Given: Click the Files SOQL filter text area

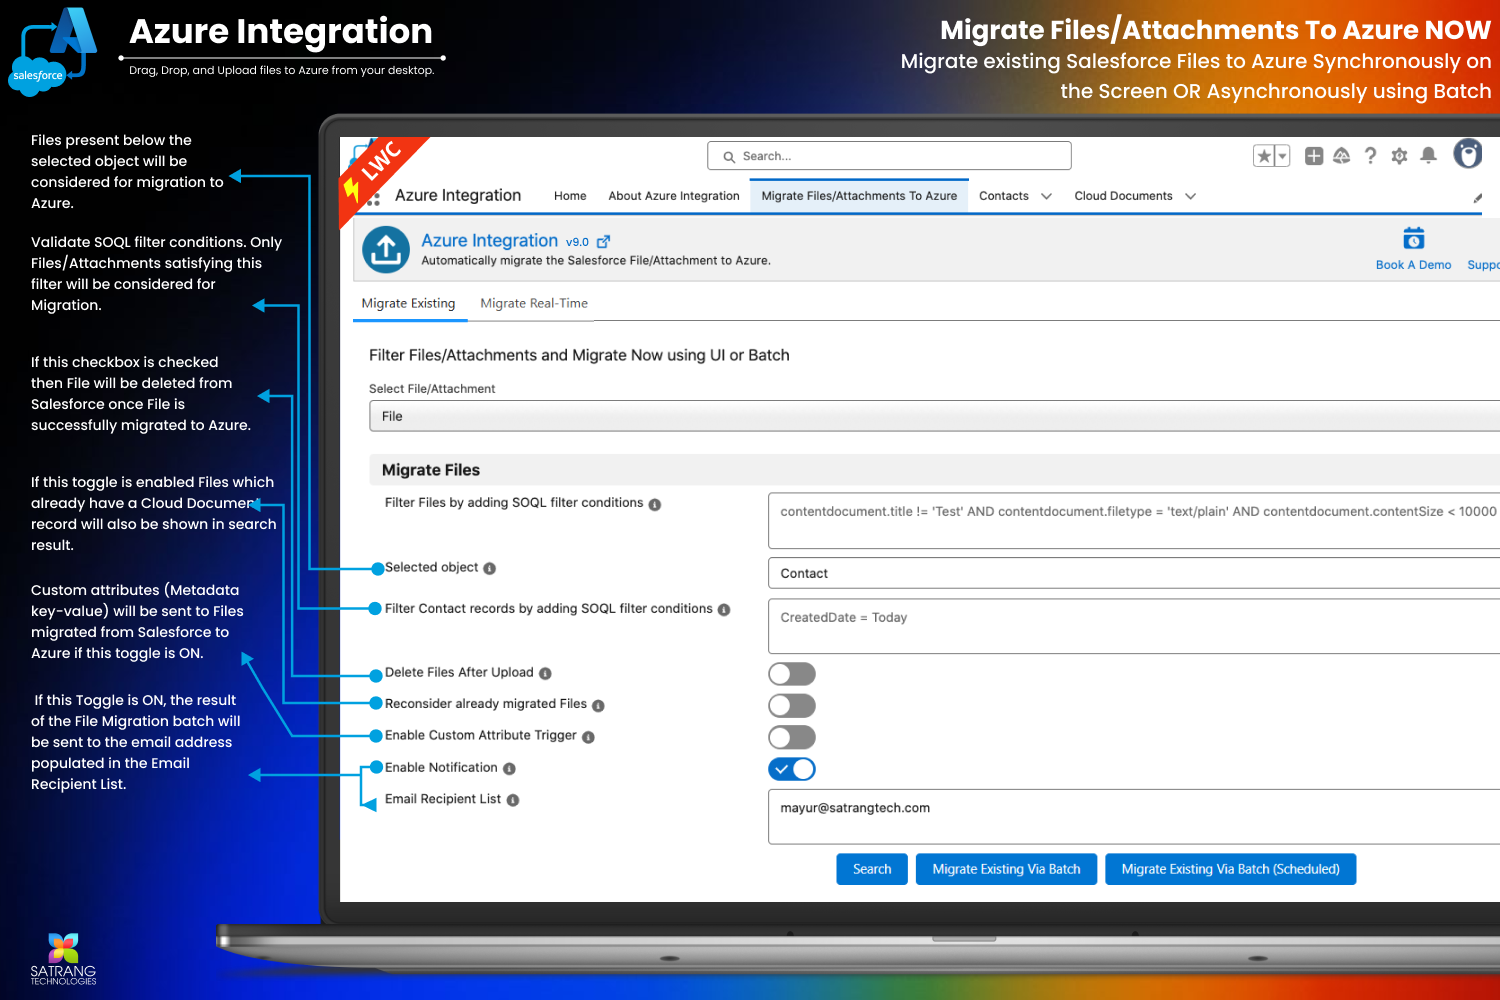Looking at the screenshot, I should point(1134,521).
